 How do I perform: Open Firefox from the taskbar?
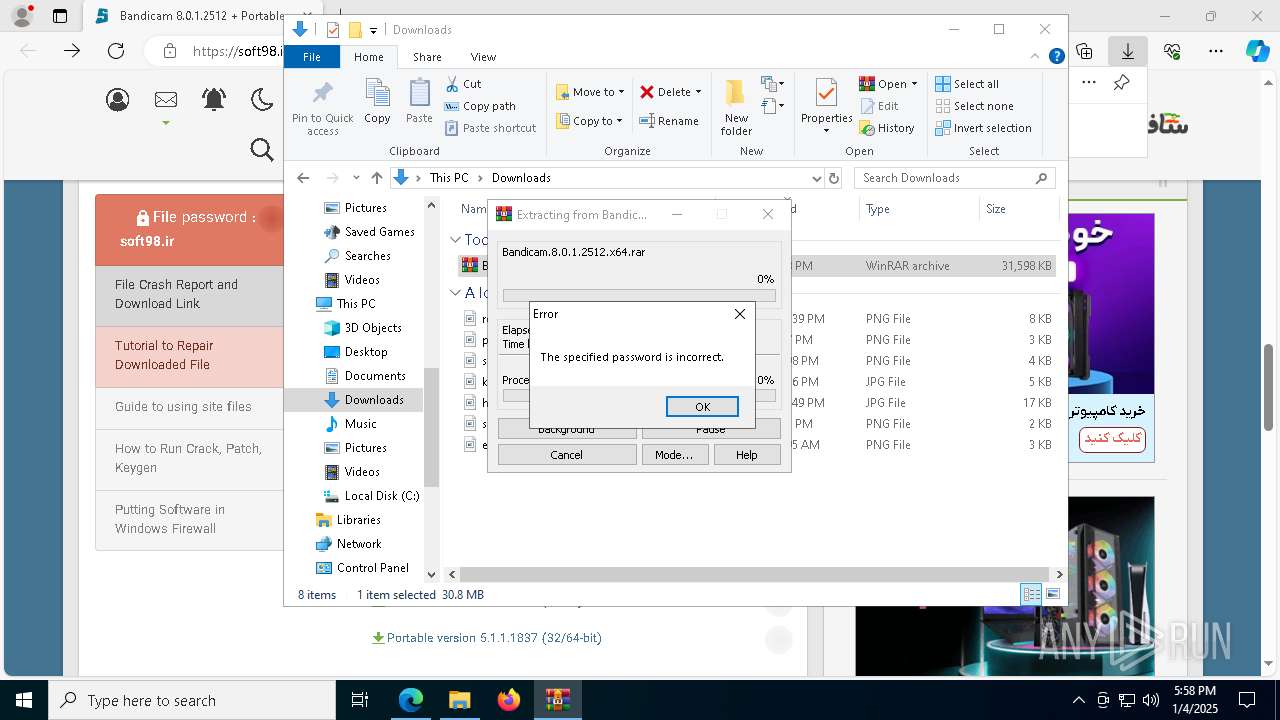coord(509,700)
